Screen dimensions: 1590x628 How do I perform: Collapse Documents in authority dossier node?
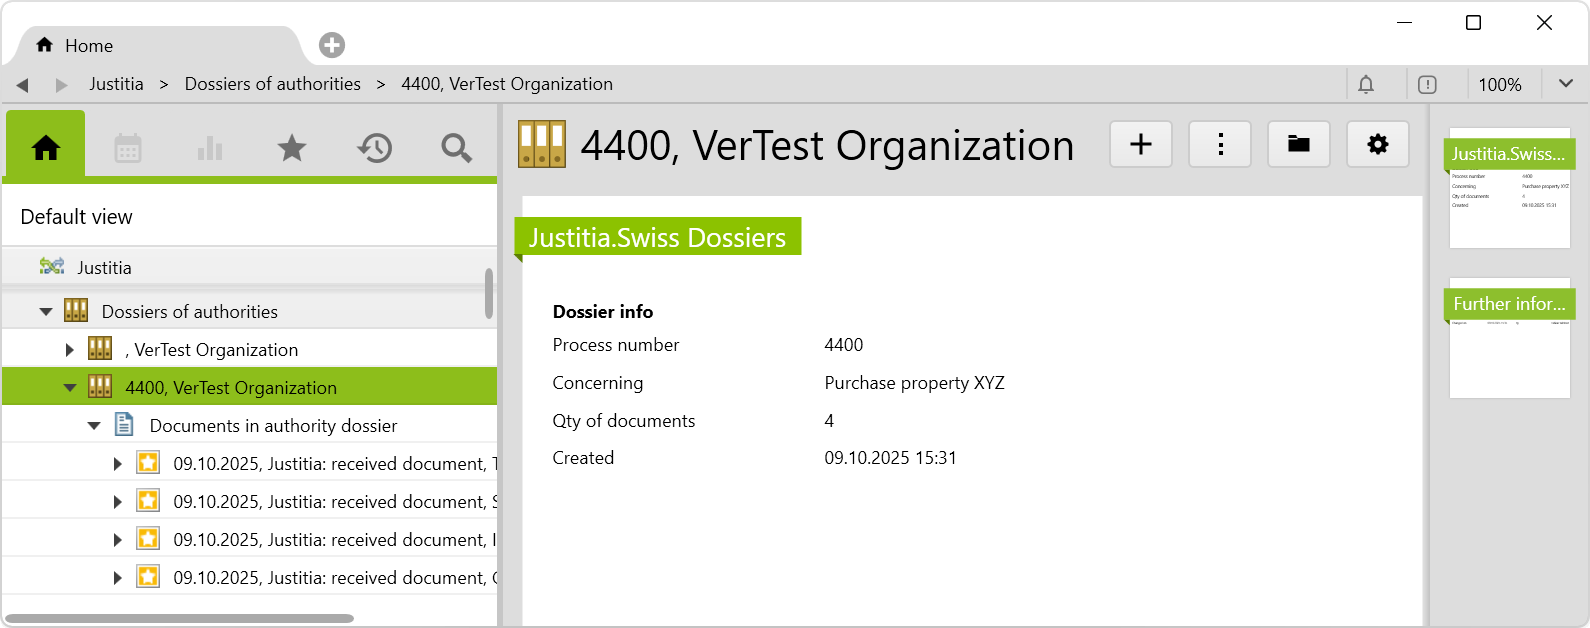[94, 426]
